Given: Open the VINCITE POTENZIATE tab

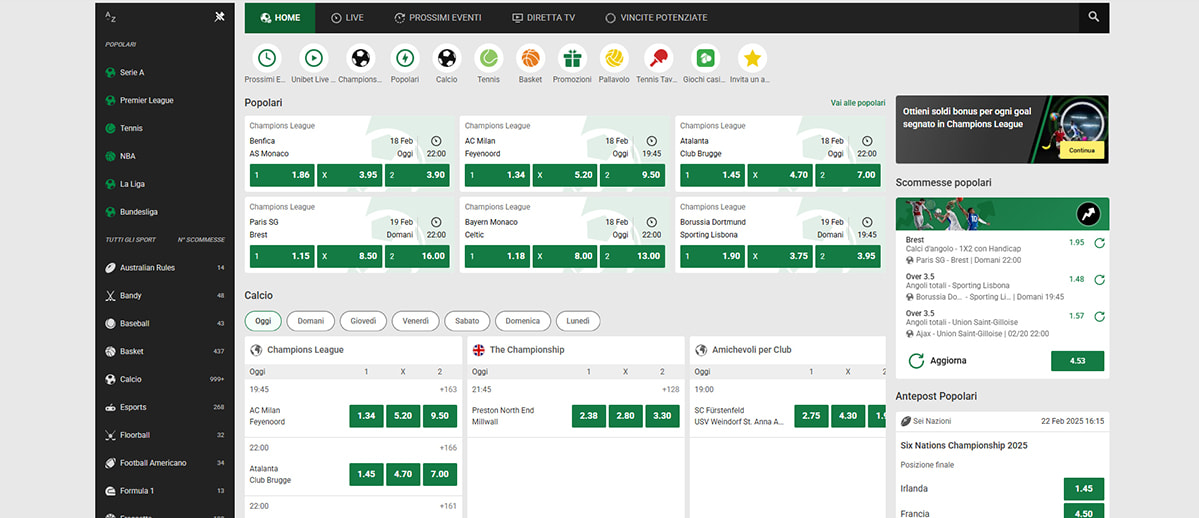Looking at the screenshot, I should [656, 18].
